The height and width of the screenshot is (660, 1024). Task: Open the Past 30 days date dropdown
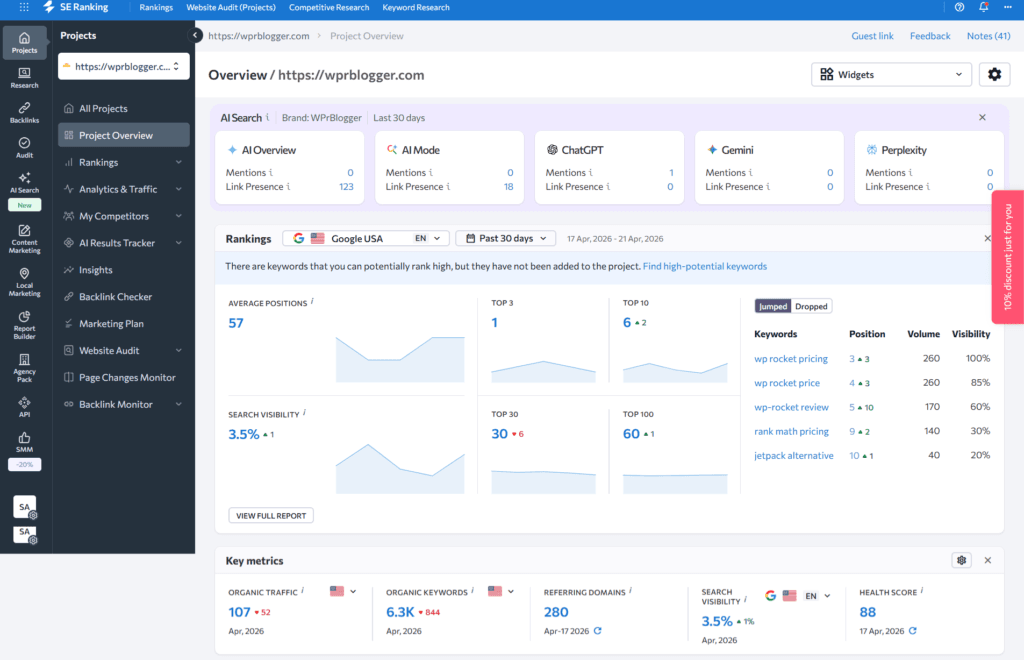click(505, 238)
